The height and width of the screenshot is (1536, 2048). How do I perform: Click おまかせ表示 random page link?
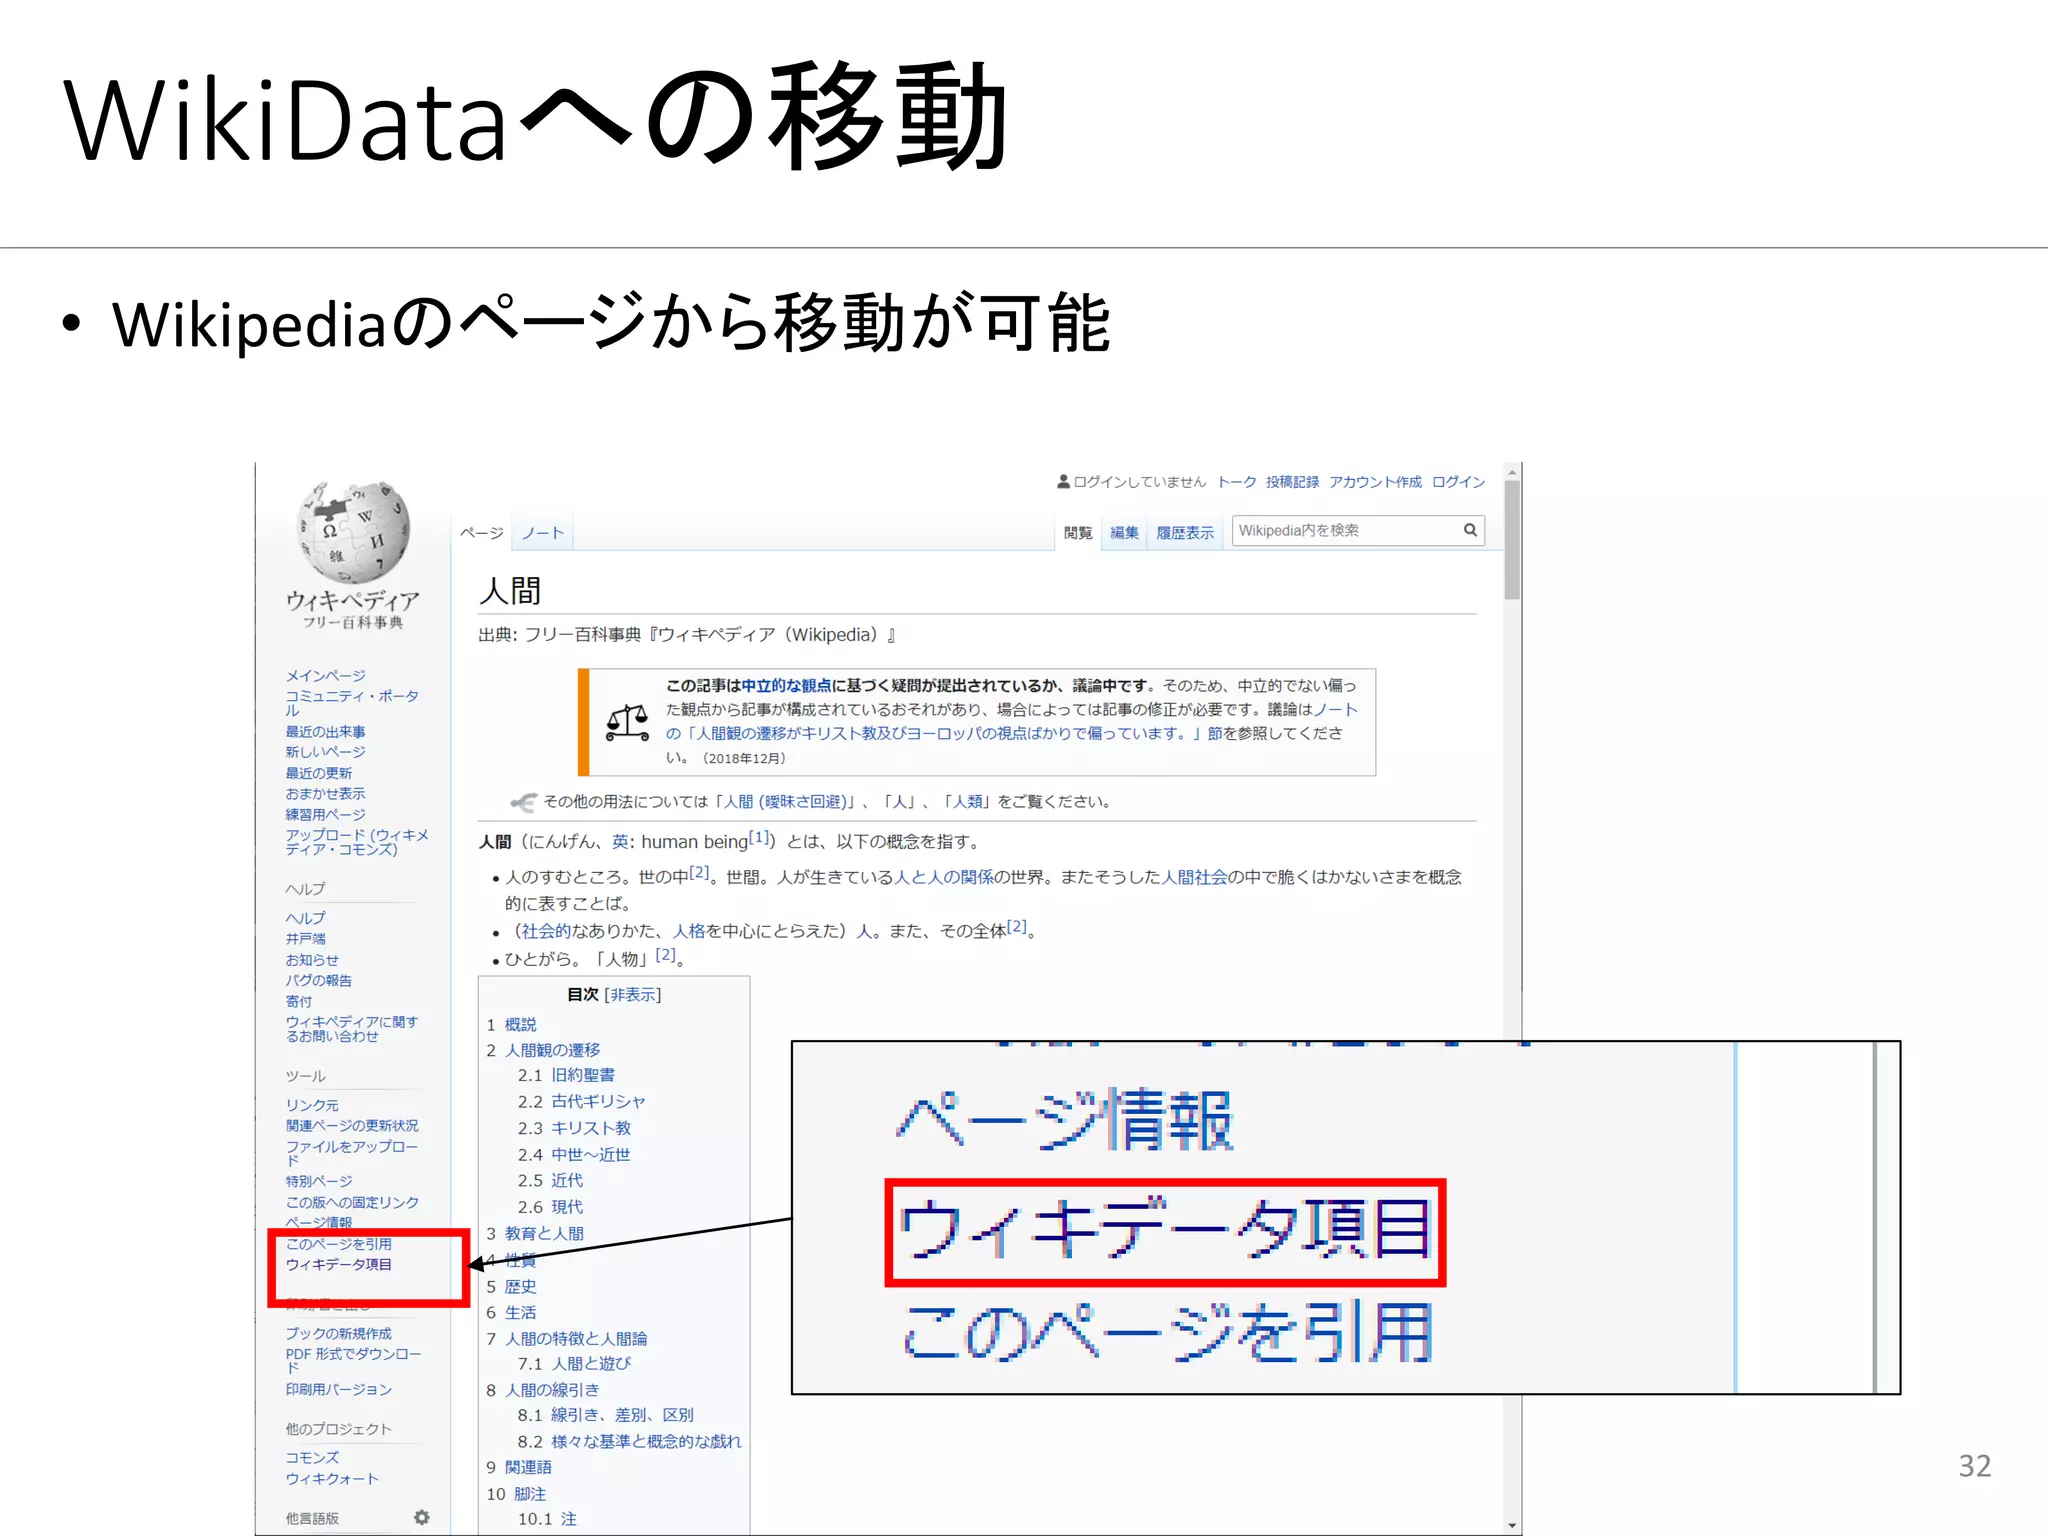point(326,794)
